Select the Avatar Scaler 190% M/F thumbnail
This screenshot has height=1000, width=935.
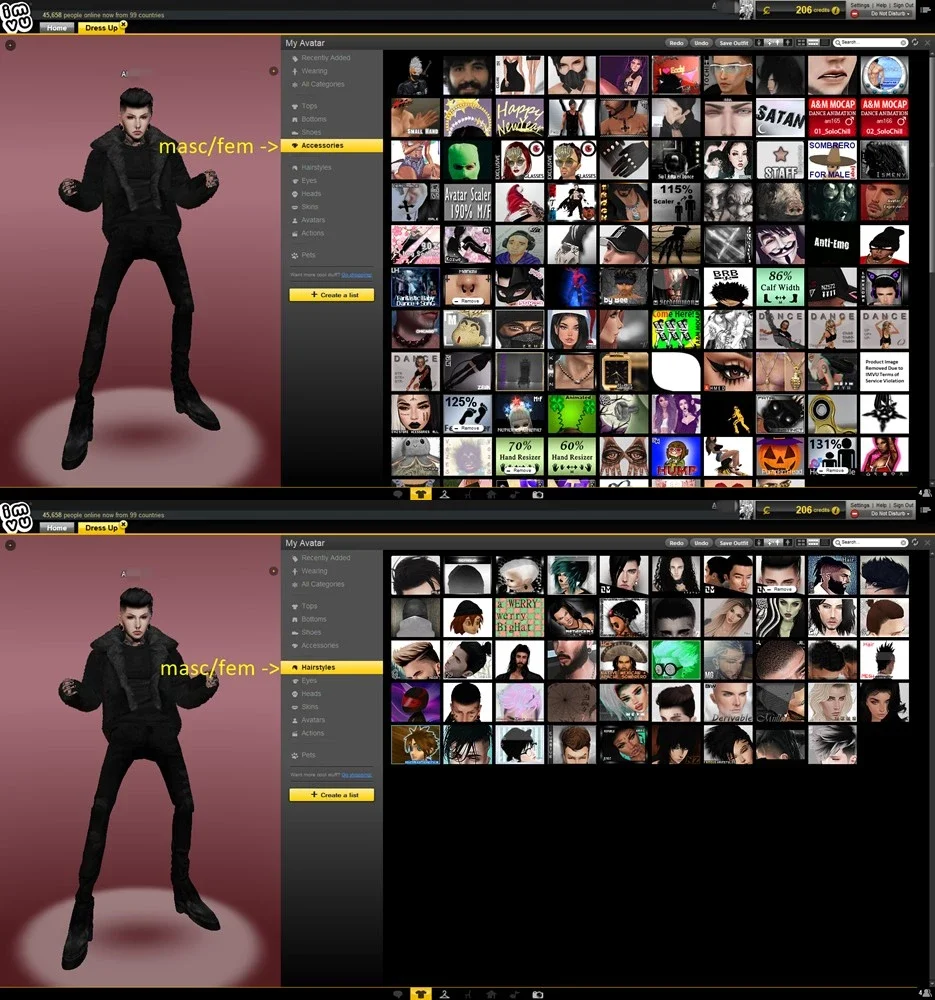(468, 202)
